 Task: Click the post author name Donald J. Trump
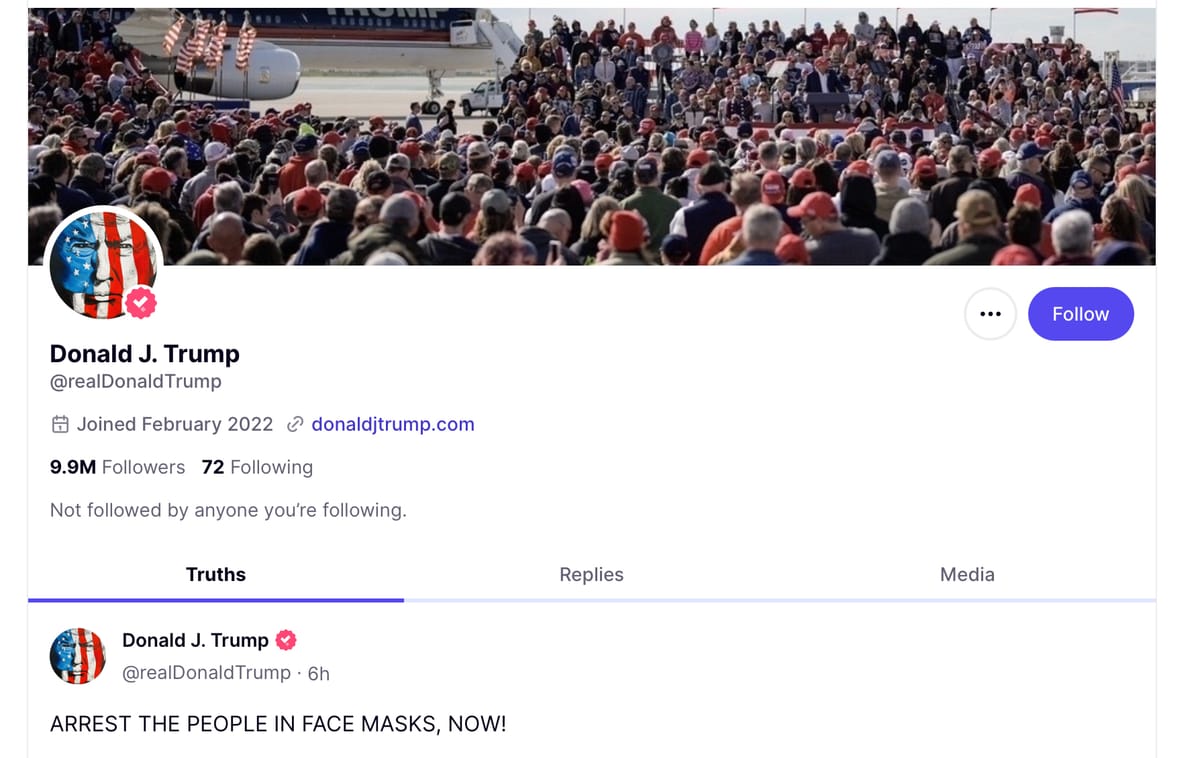coord(195,640)
